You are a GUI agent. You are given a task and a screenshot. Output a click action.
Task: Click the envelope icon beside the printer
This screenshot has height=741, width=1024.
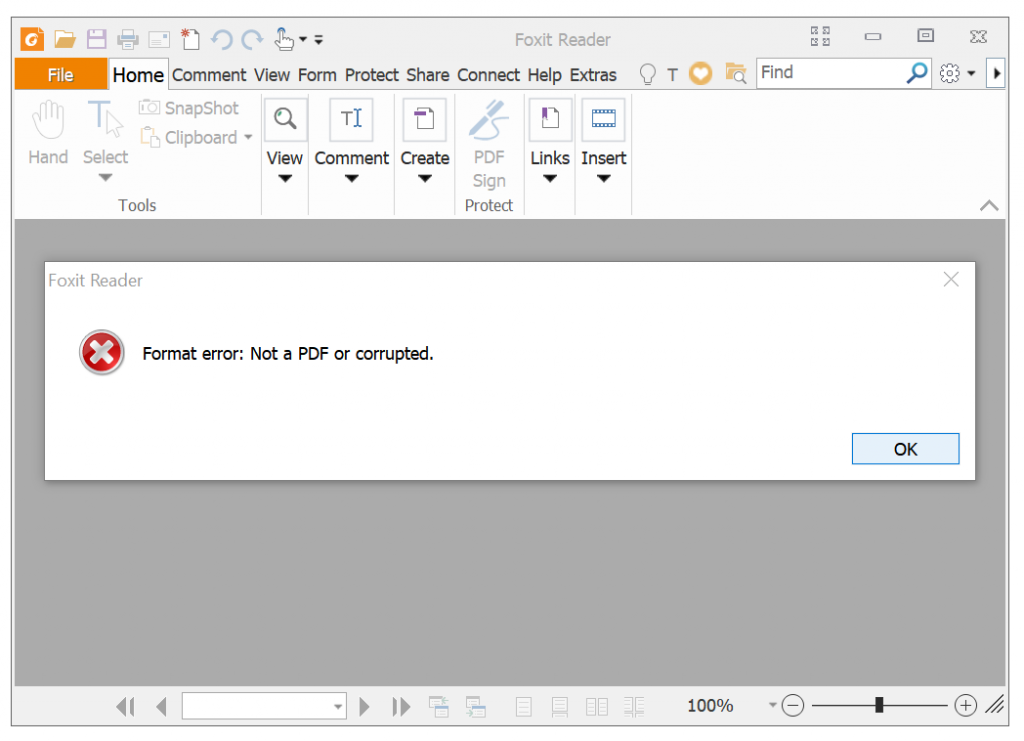coord(159,40)
